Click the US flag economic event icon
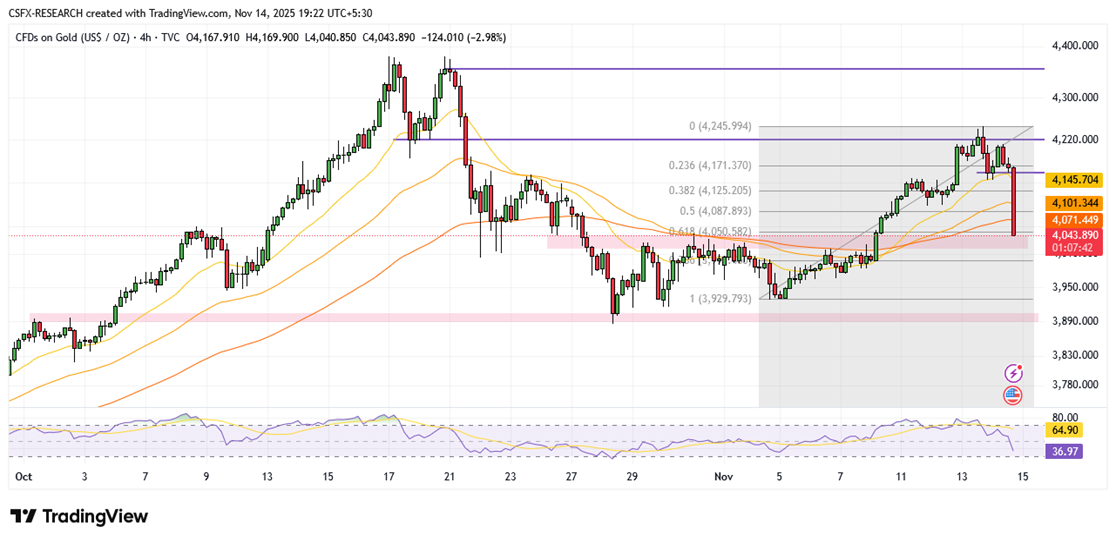The height and width of the screenshot is (543, 1116). (1012, 394)
